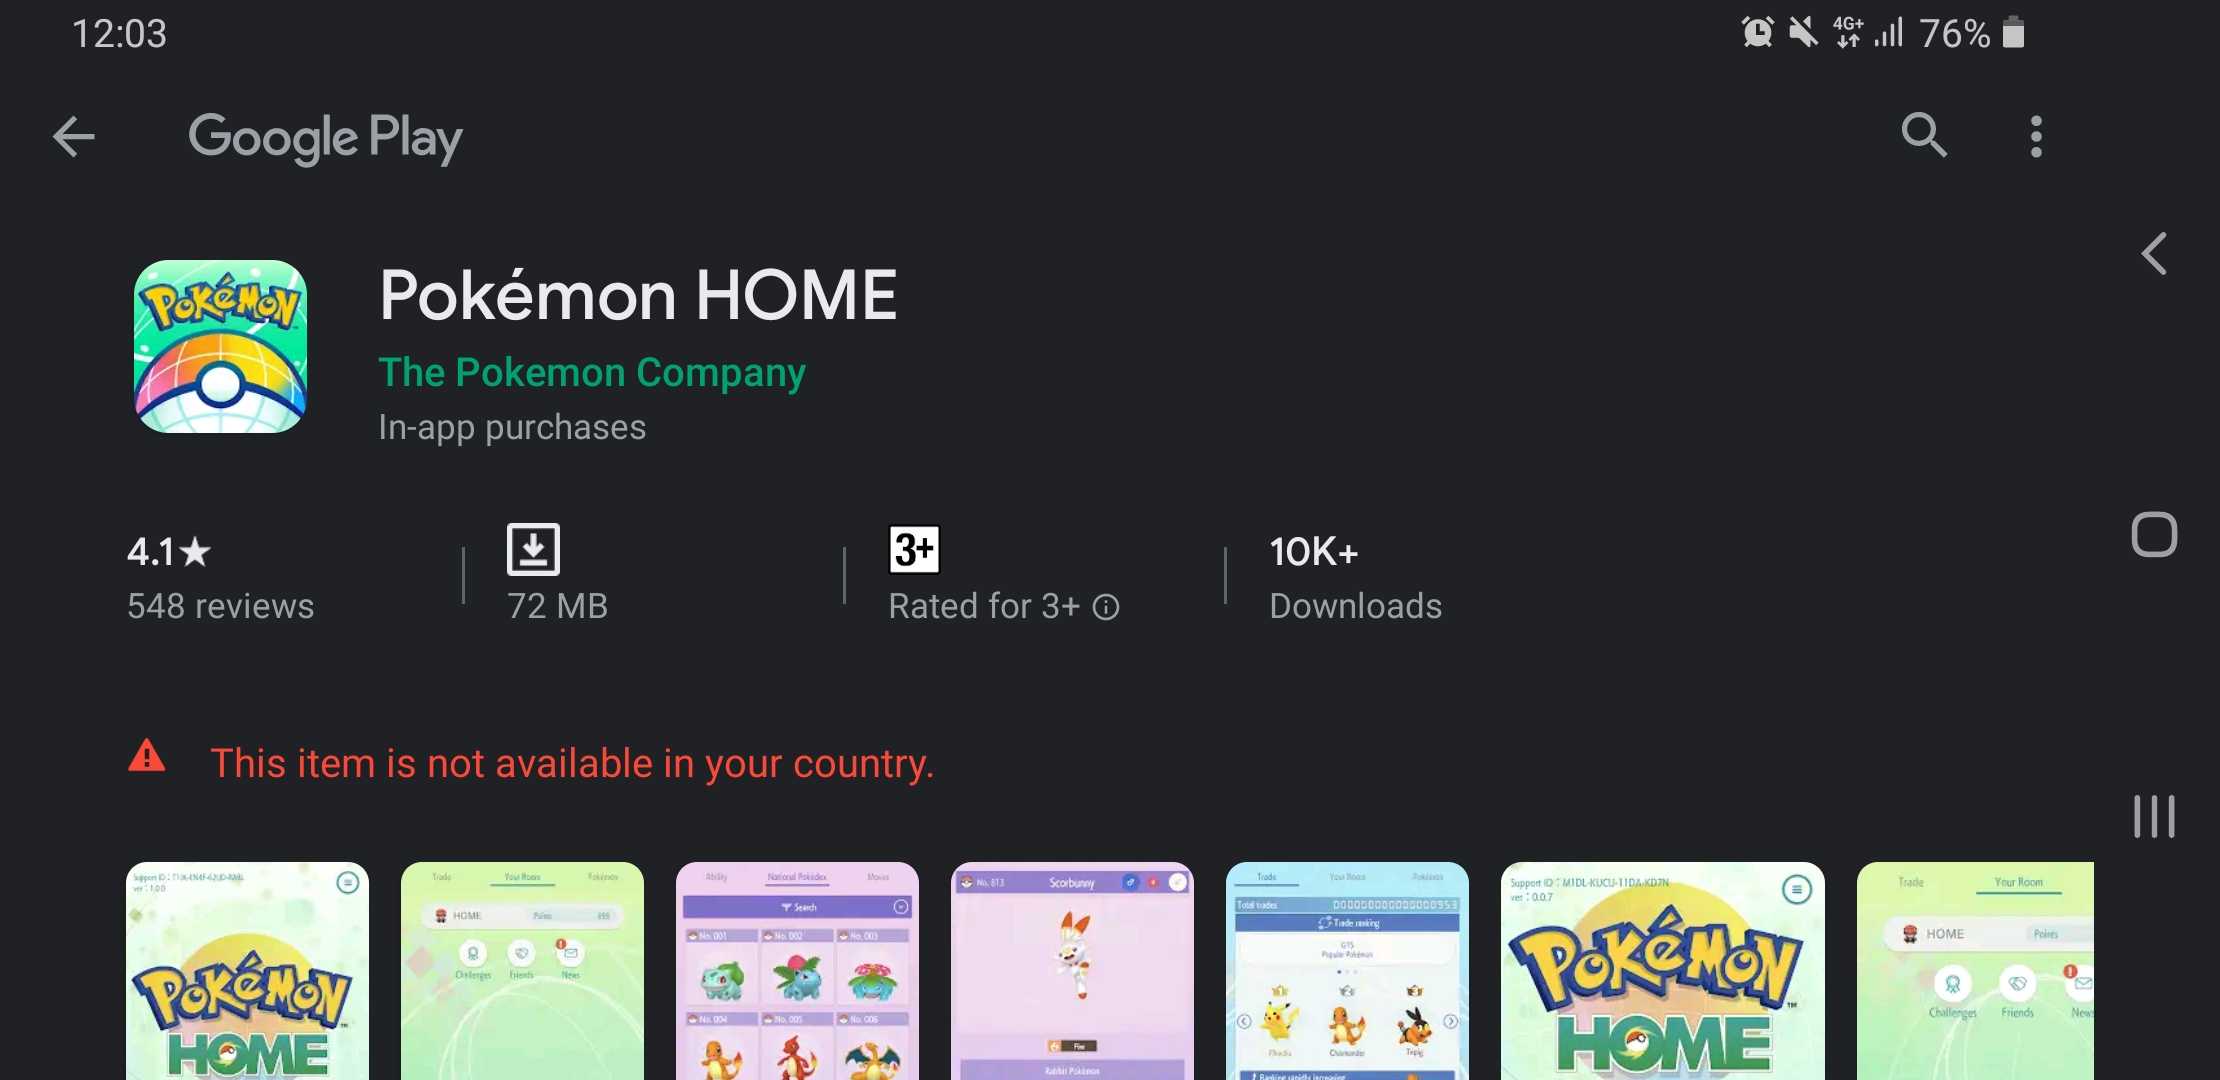This screenshot has width=2220, height=1080.
Task: Tap the in-app purchases label
Action: [x=511, y=426]
